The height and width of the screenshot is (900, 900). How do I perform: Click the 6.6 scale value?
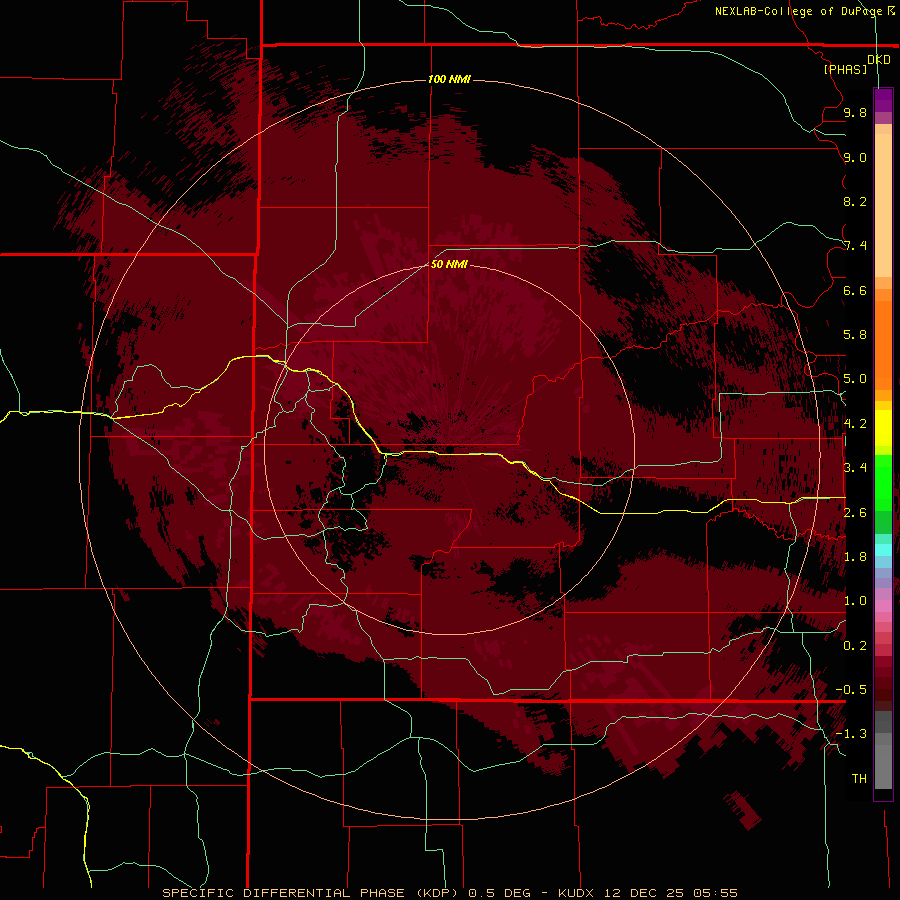point(855,290)
